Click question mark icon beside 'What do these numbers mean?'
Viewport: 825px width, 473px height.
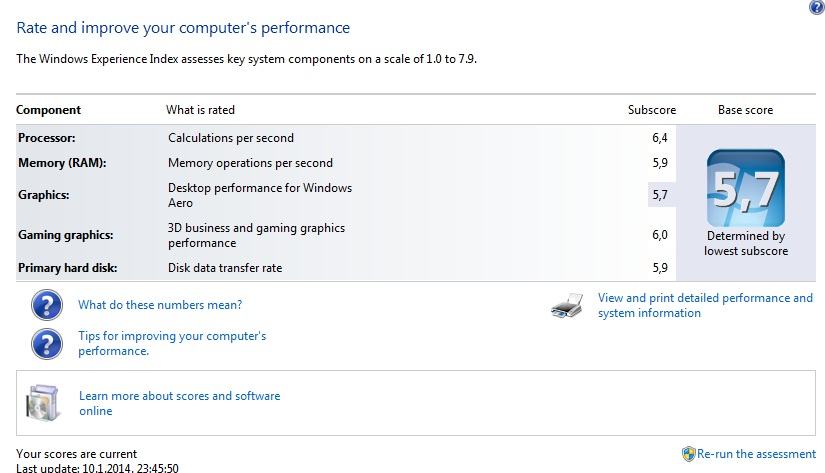(47, 305)
